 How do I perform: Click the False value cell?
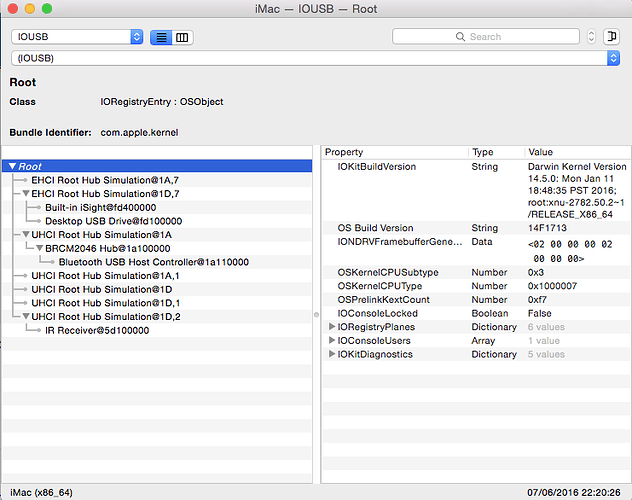click(540, 313)
